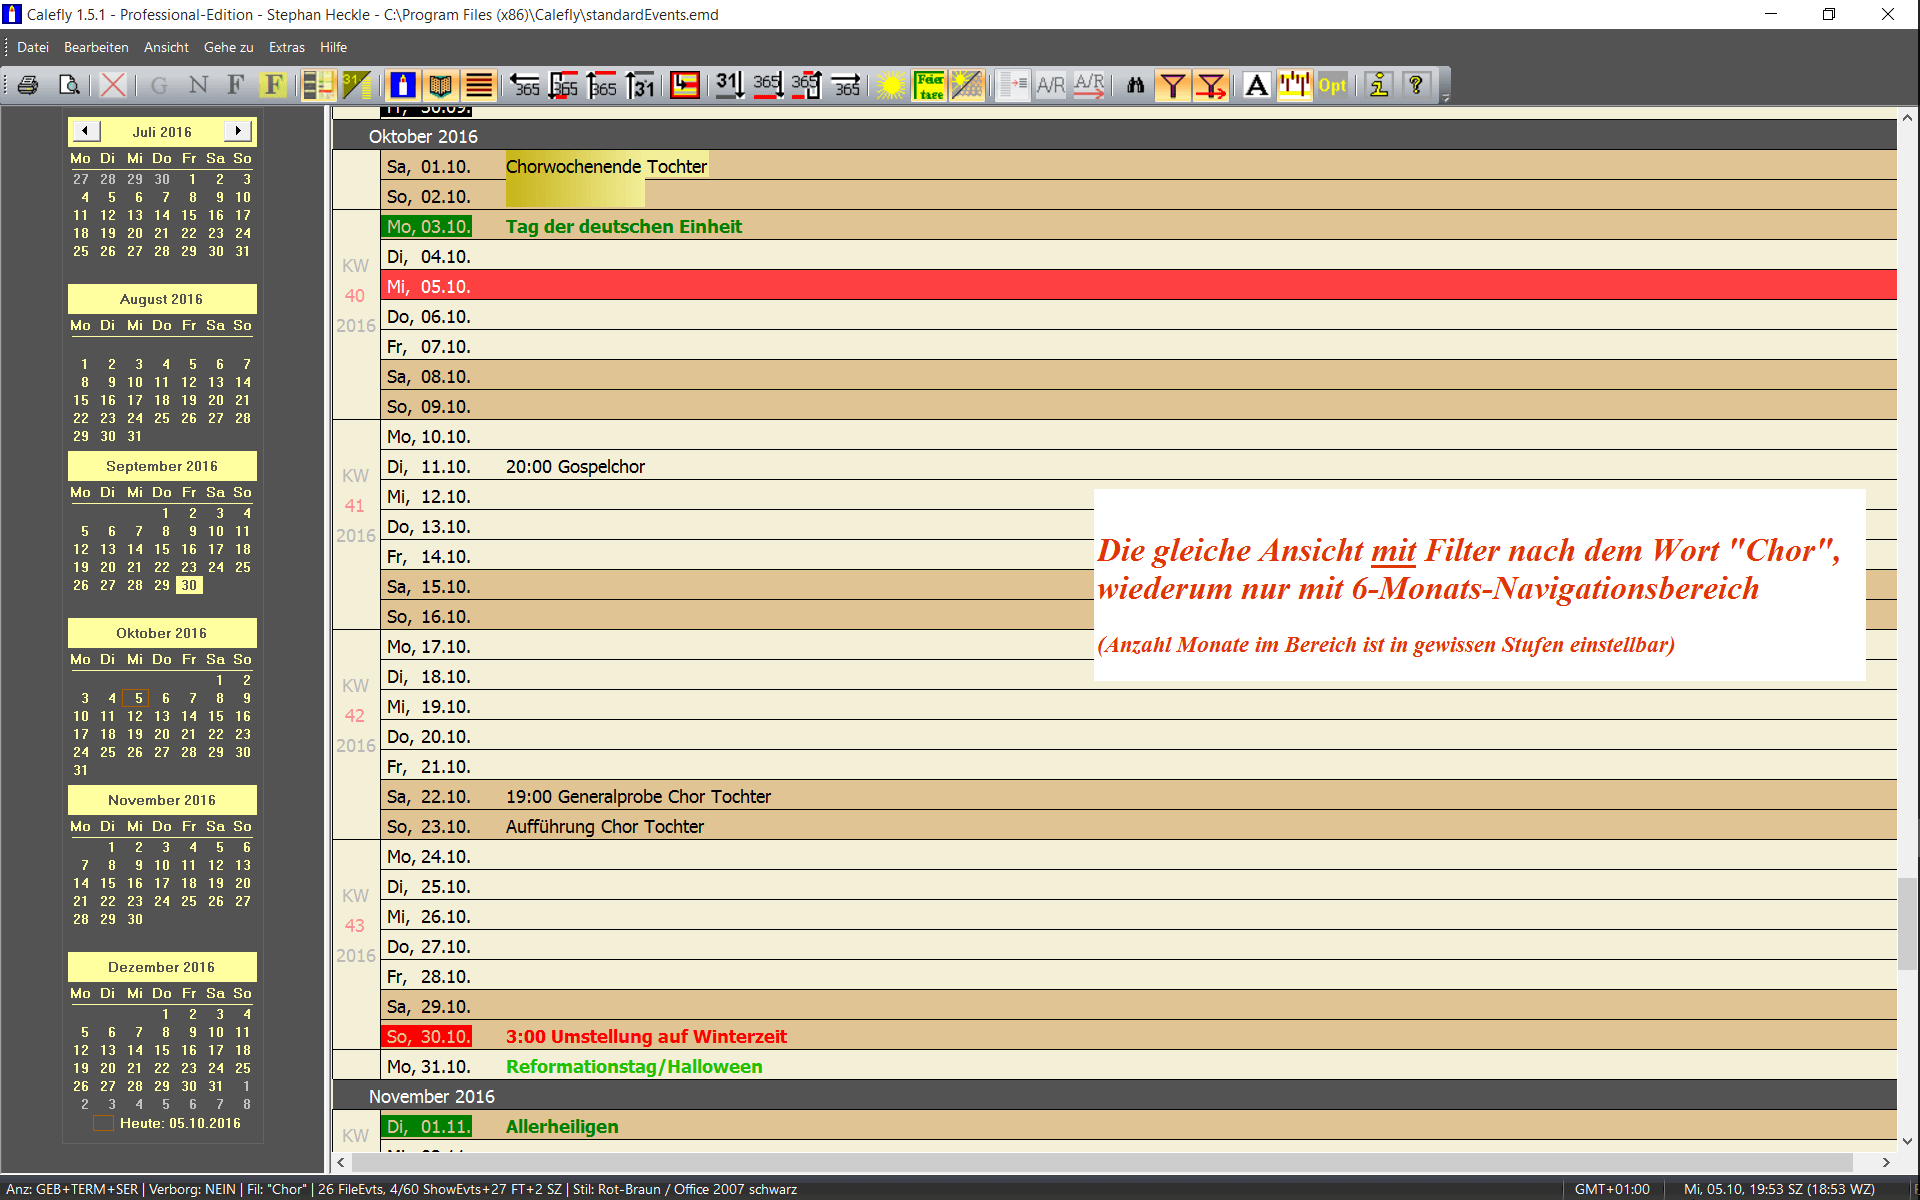
Task: Click the left arrow 365 navigation icon
Action: click(x=524, y=85)
